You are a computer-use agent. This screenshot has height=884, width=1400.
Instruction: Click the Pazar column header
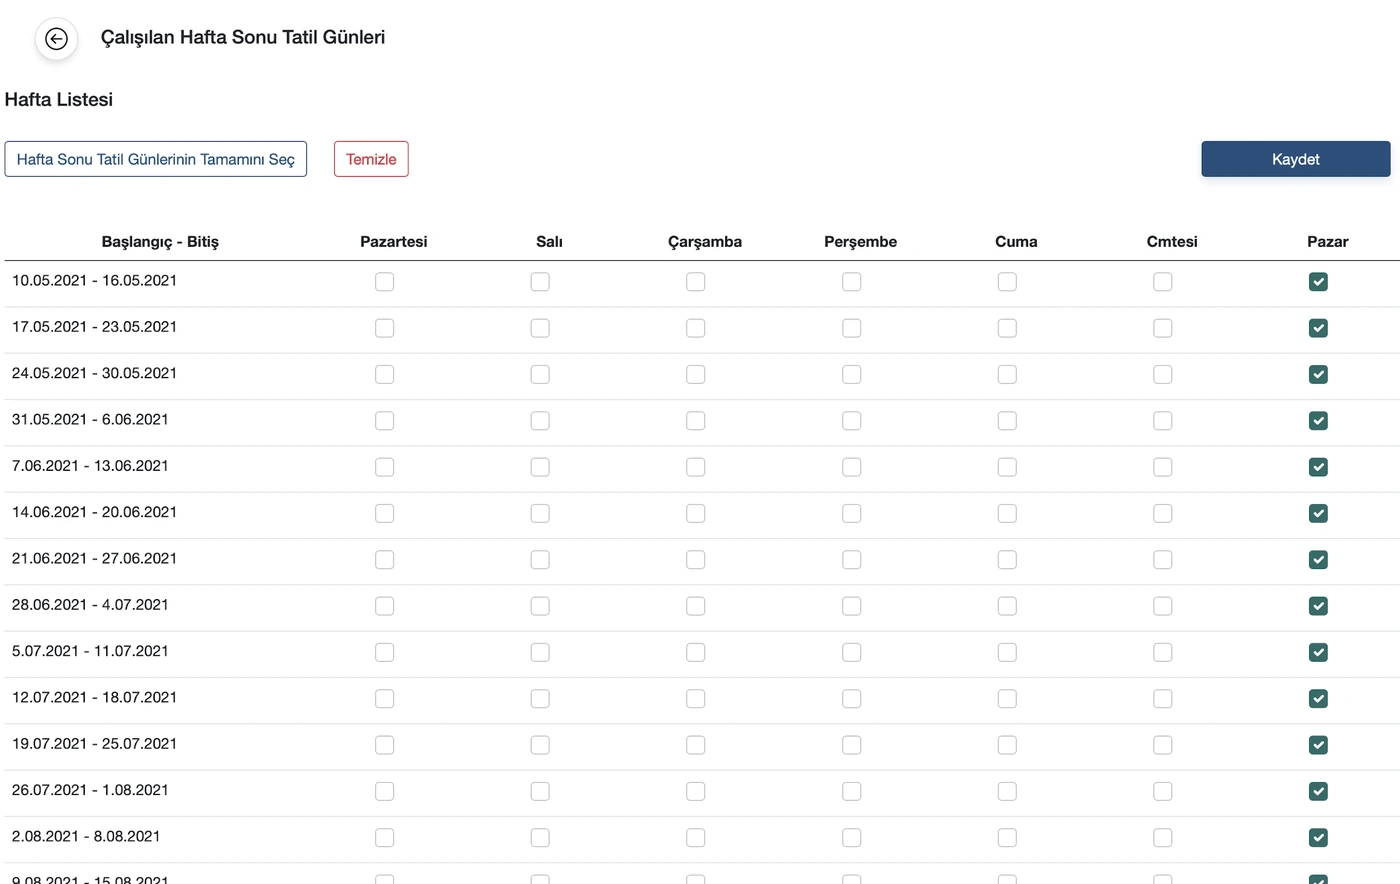[1328, 242]
